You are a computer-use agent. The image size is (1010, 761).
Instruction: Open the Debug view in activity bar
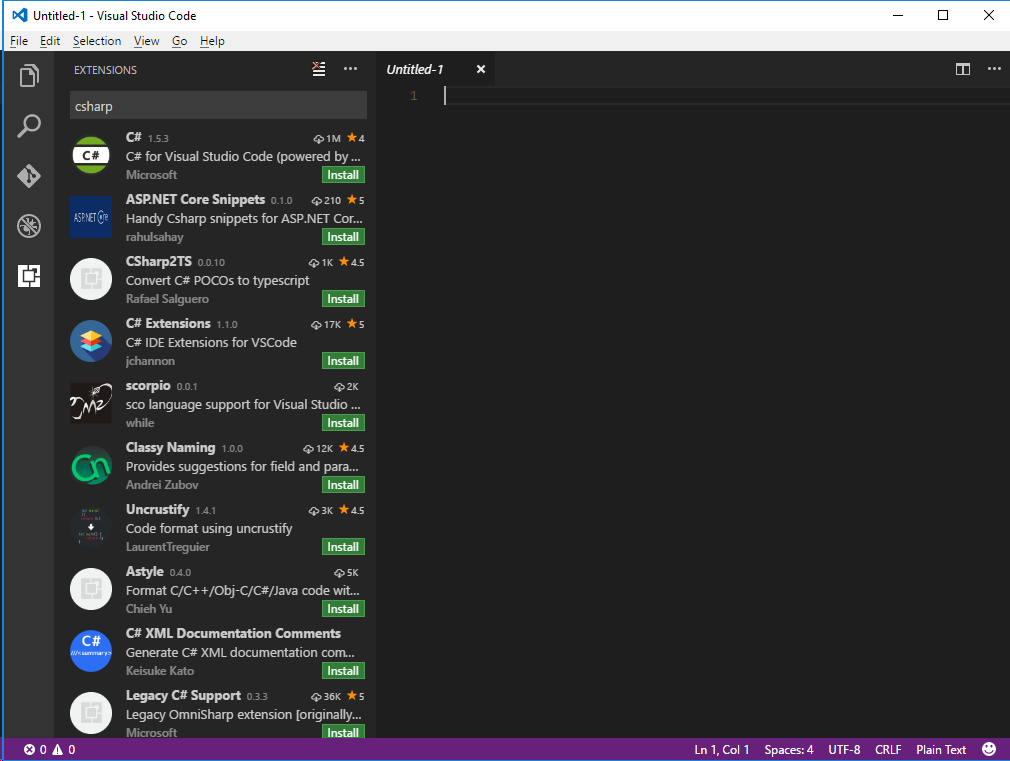[29, 226]
